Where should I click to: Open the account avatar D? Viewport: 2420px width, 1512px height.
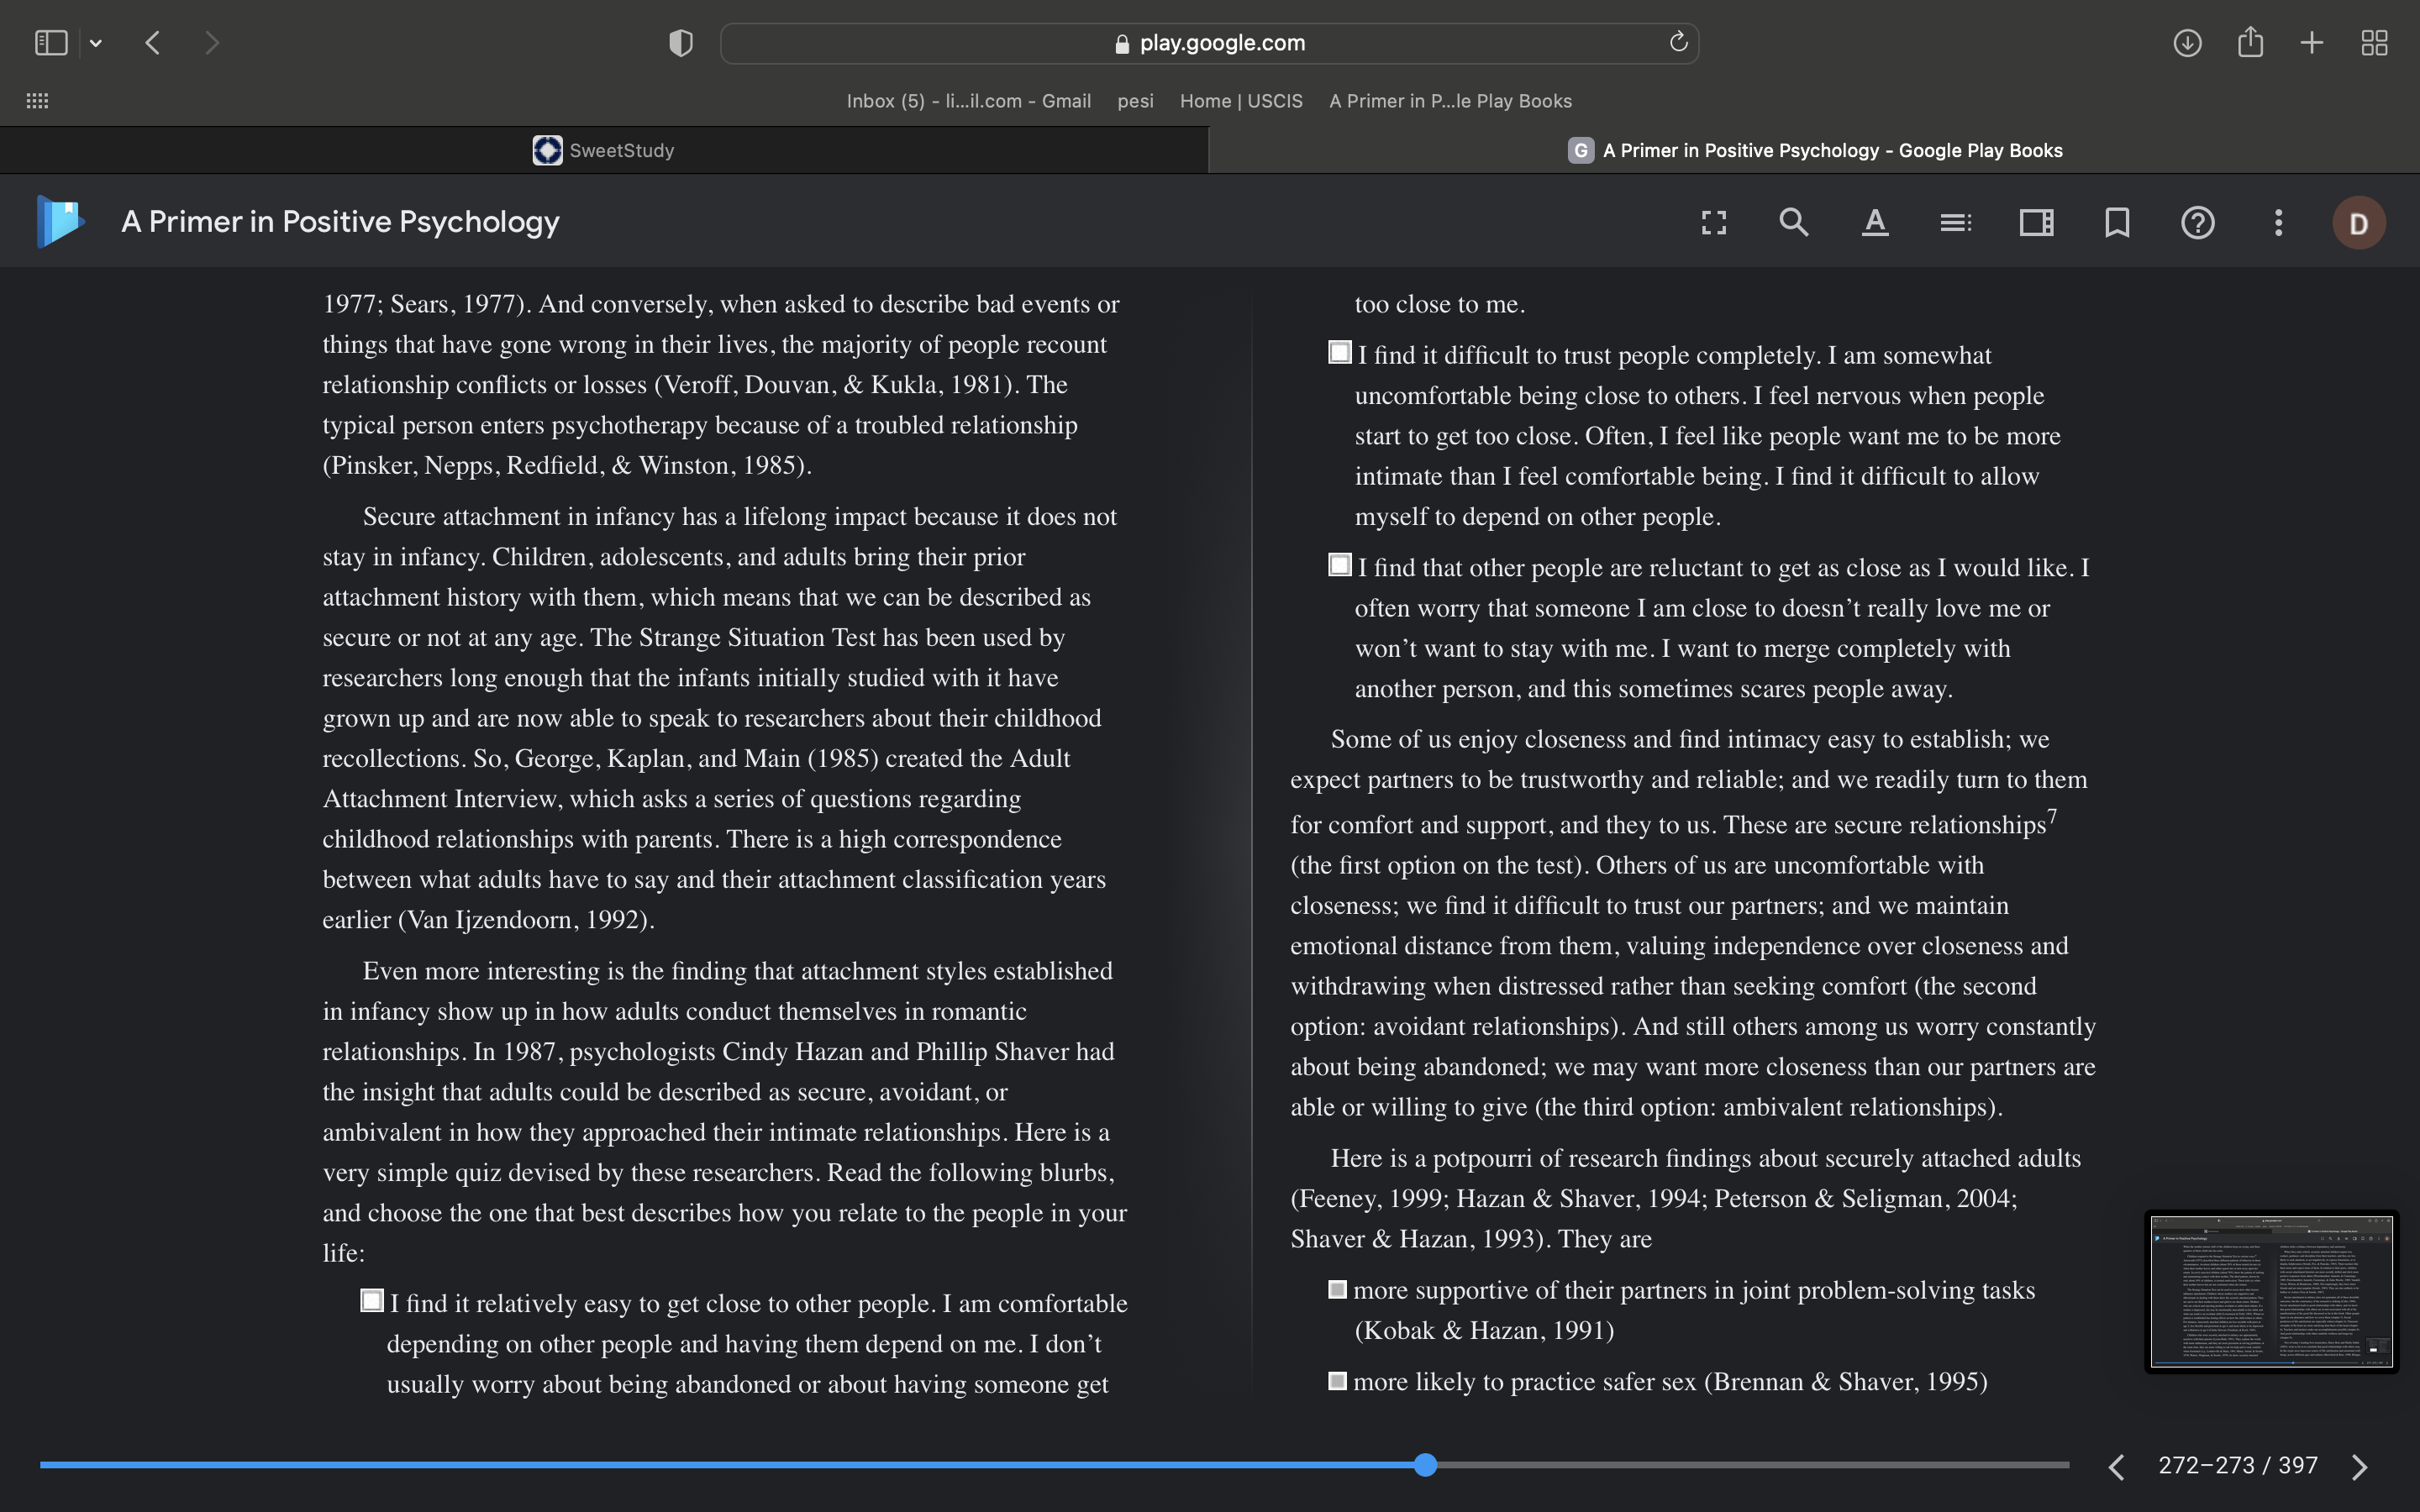pos(2359,222)
